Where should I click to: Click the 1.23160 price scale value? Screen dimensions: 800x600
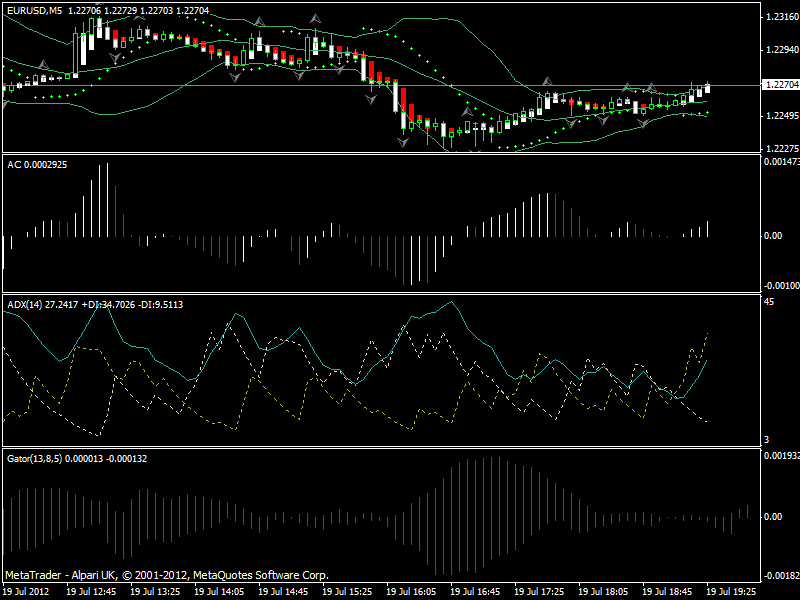pos(782,17)
